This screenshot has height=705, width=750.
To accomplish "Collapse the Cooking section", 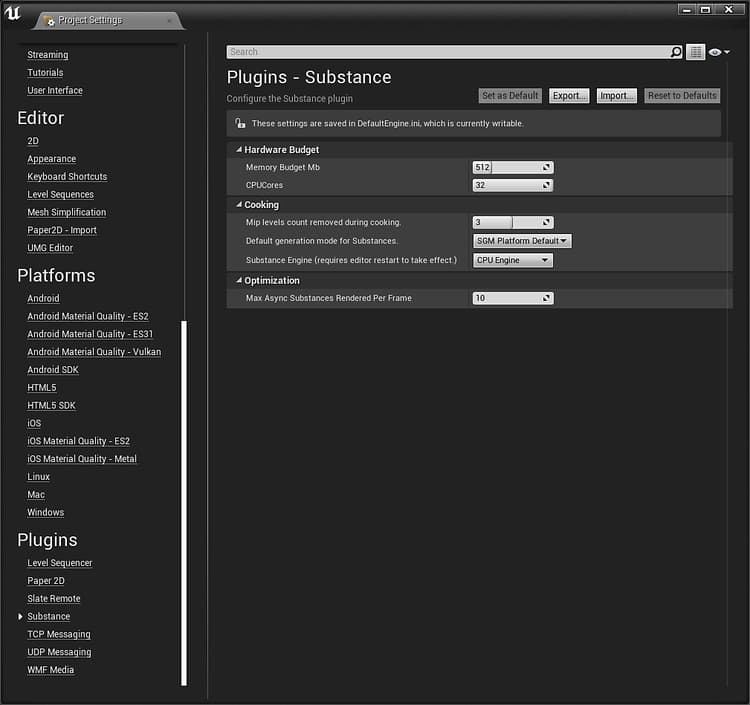I will point(239,205).
